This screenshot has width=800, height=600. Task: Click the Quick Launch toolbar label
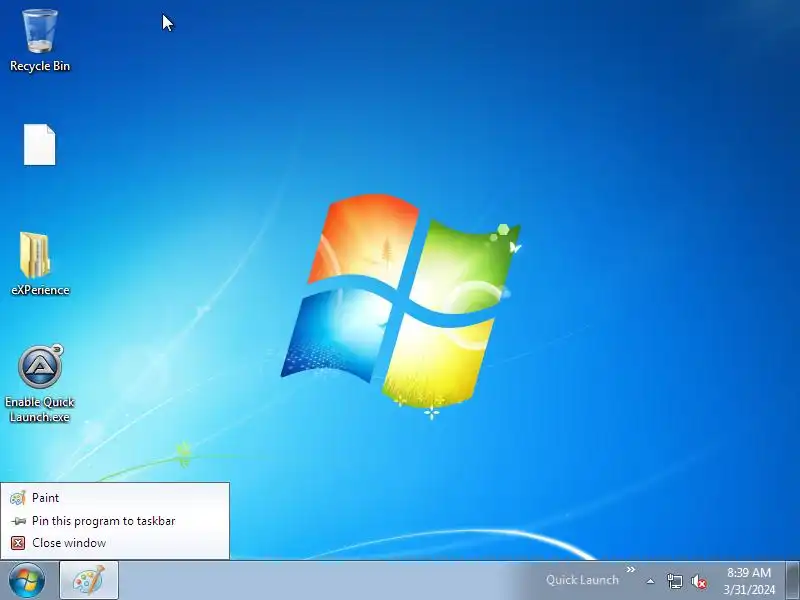(x=582, y=580)
